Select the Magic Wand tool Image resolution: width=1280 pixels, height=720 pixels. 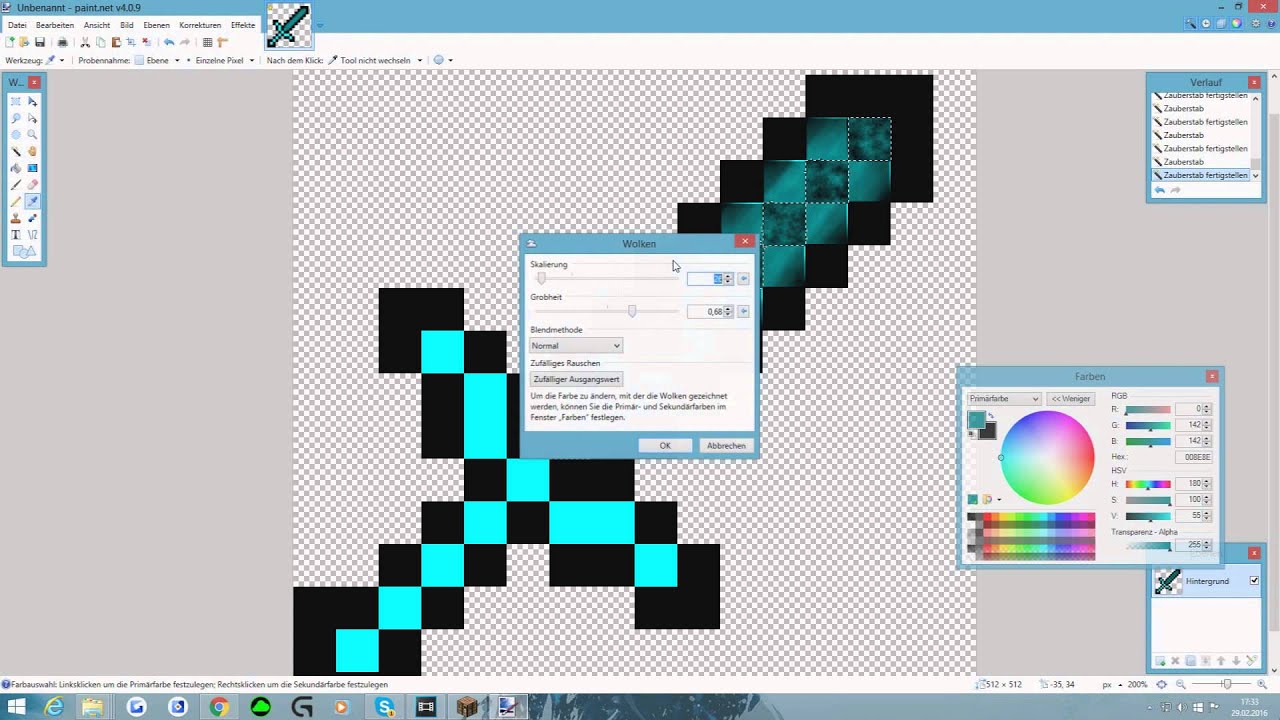(16, 151)
